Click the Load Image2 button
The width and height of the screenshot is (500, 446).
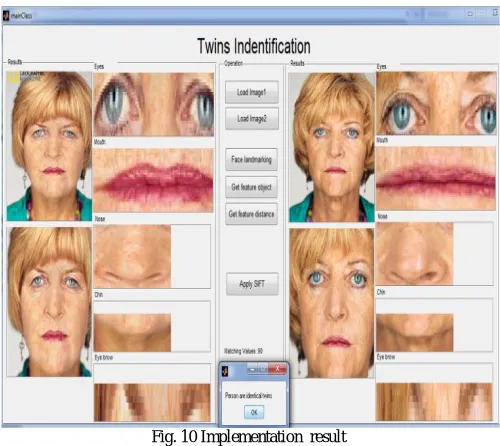tap(252, 118)
